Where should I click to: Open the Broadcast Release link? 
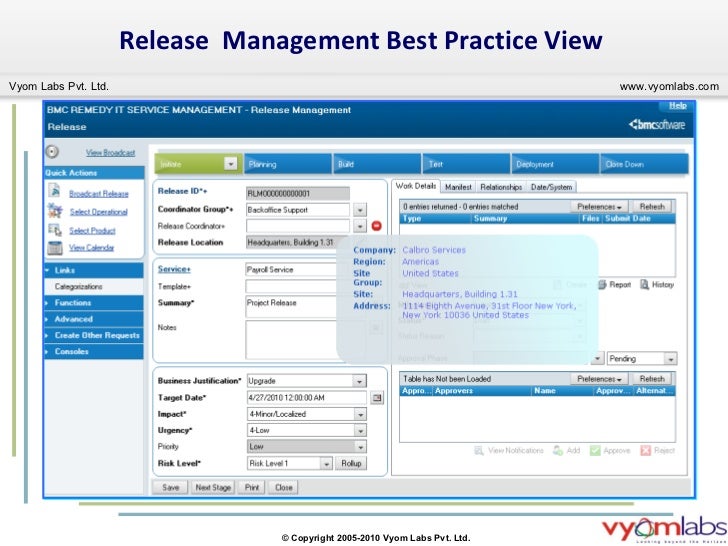99,194
